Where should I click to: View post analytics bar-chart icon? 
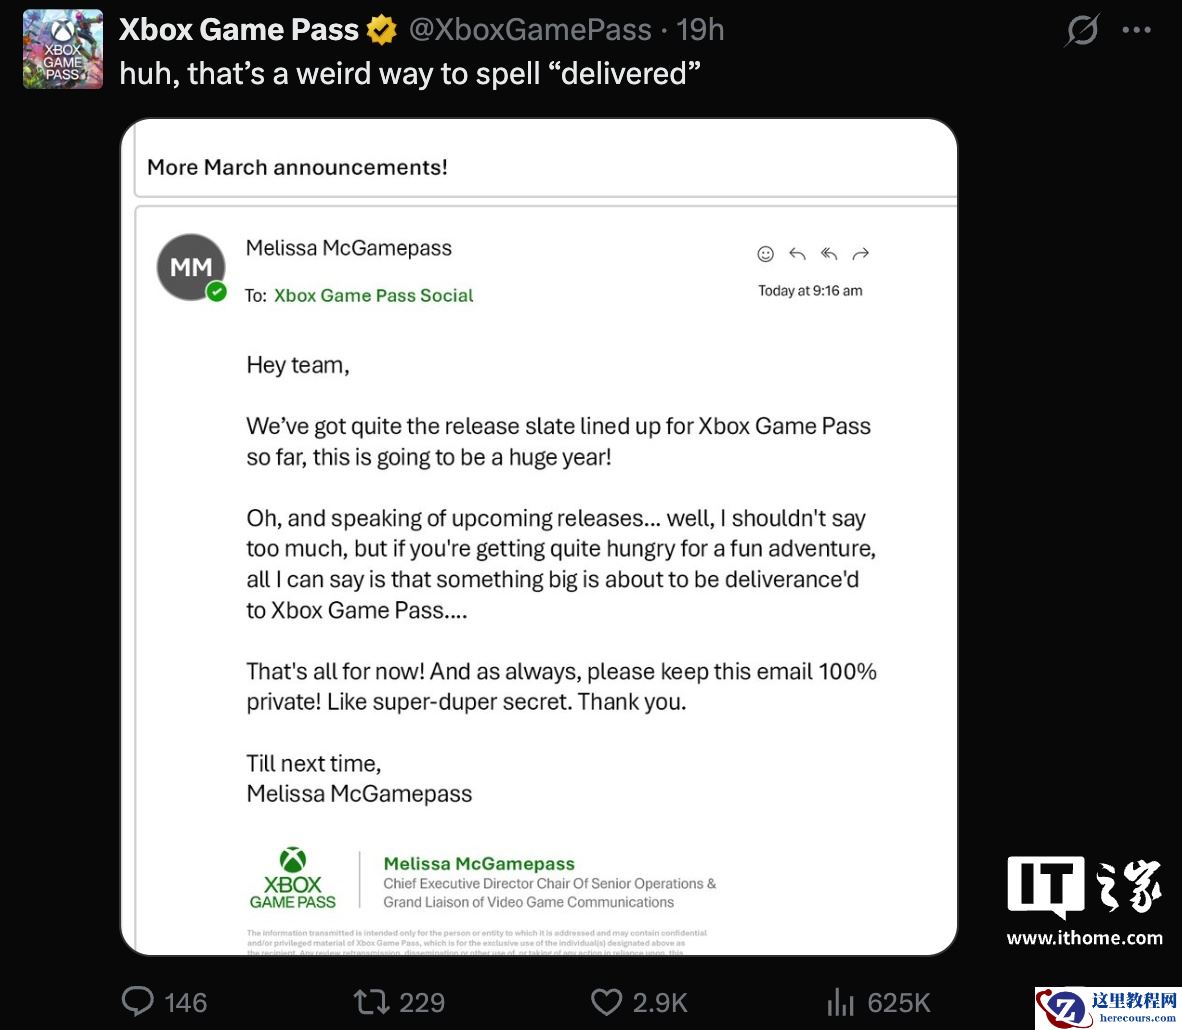[x=840, y=1001]
